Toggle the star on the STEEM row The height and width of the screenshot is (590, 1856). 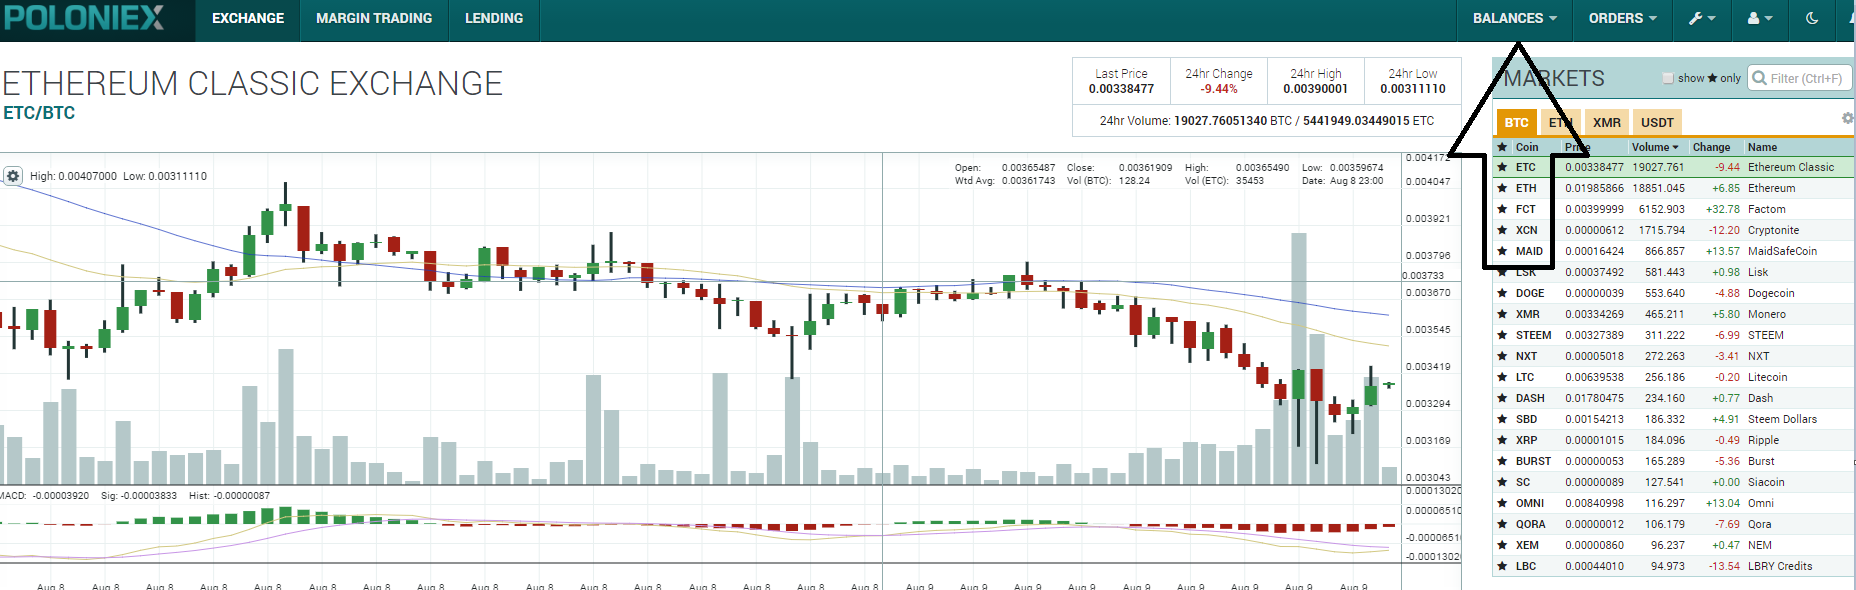[x=1502, y=335]
